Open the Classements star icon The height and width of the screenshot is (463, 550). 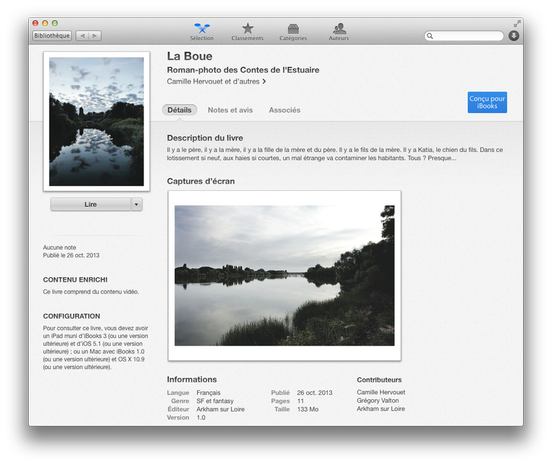pyautogui.click(x=248, y=28)
